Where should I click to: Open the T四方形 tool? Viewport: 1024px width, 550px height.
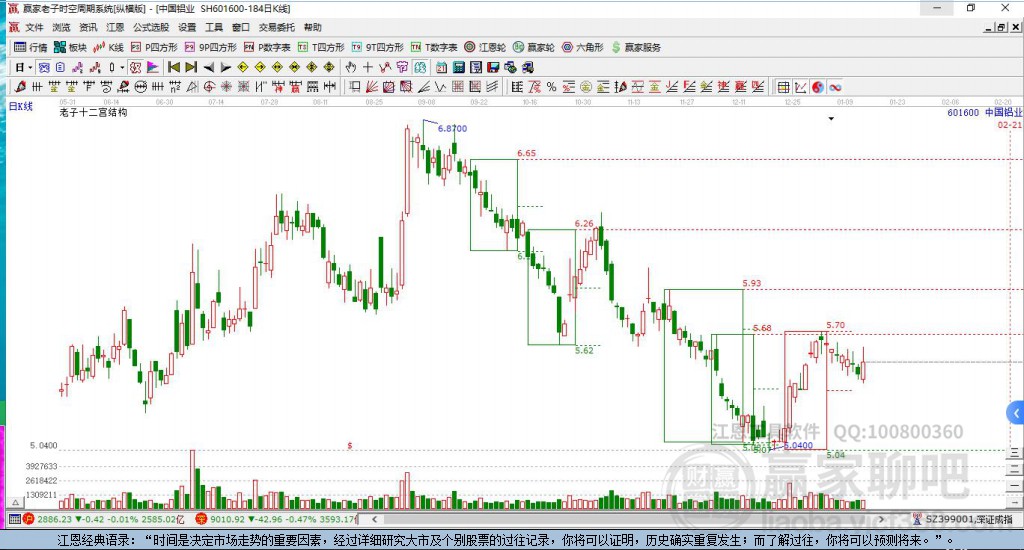click(x=321, y=47)
